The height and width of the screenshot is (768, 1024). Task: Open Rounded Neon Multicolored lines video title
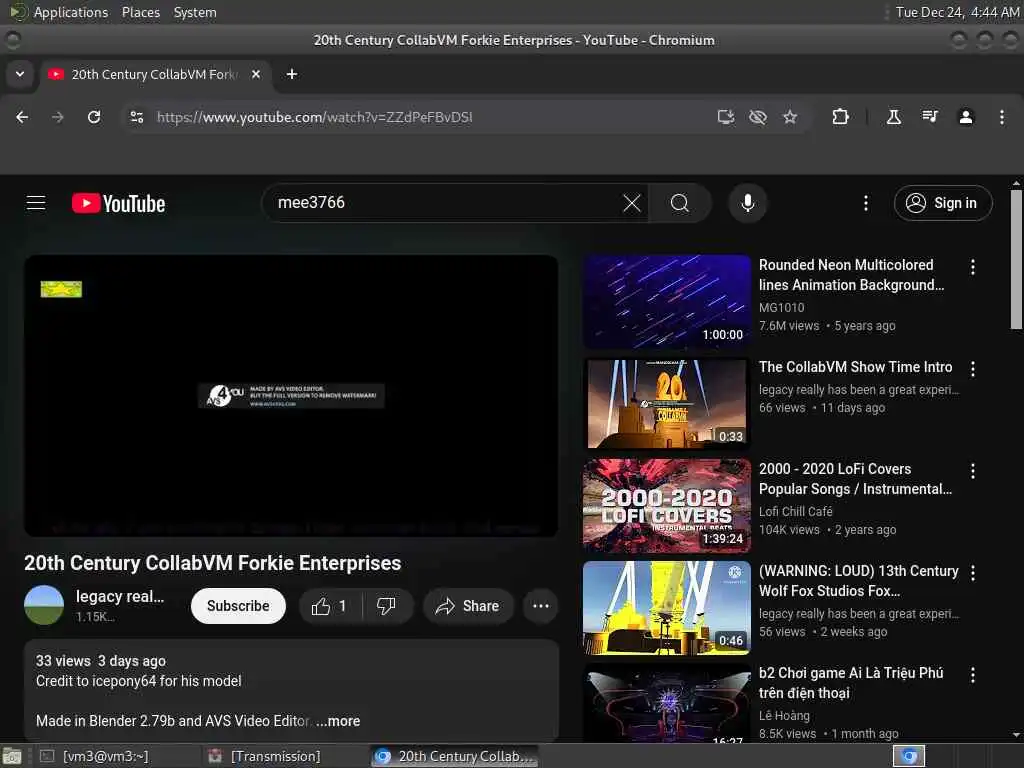(851, 275)
